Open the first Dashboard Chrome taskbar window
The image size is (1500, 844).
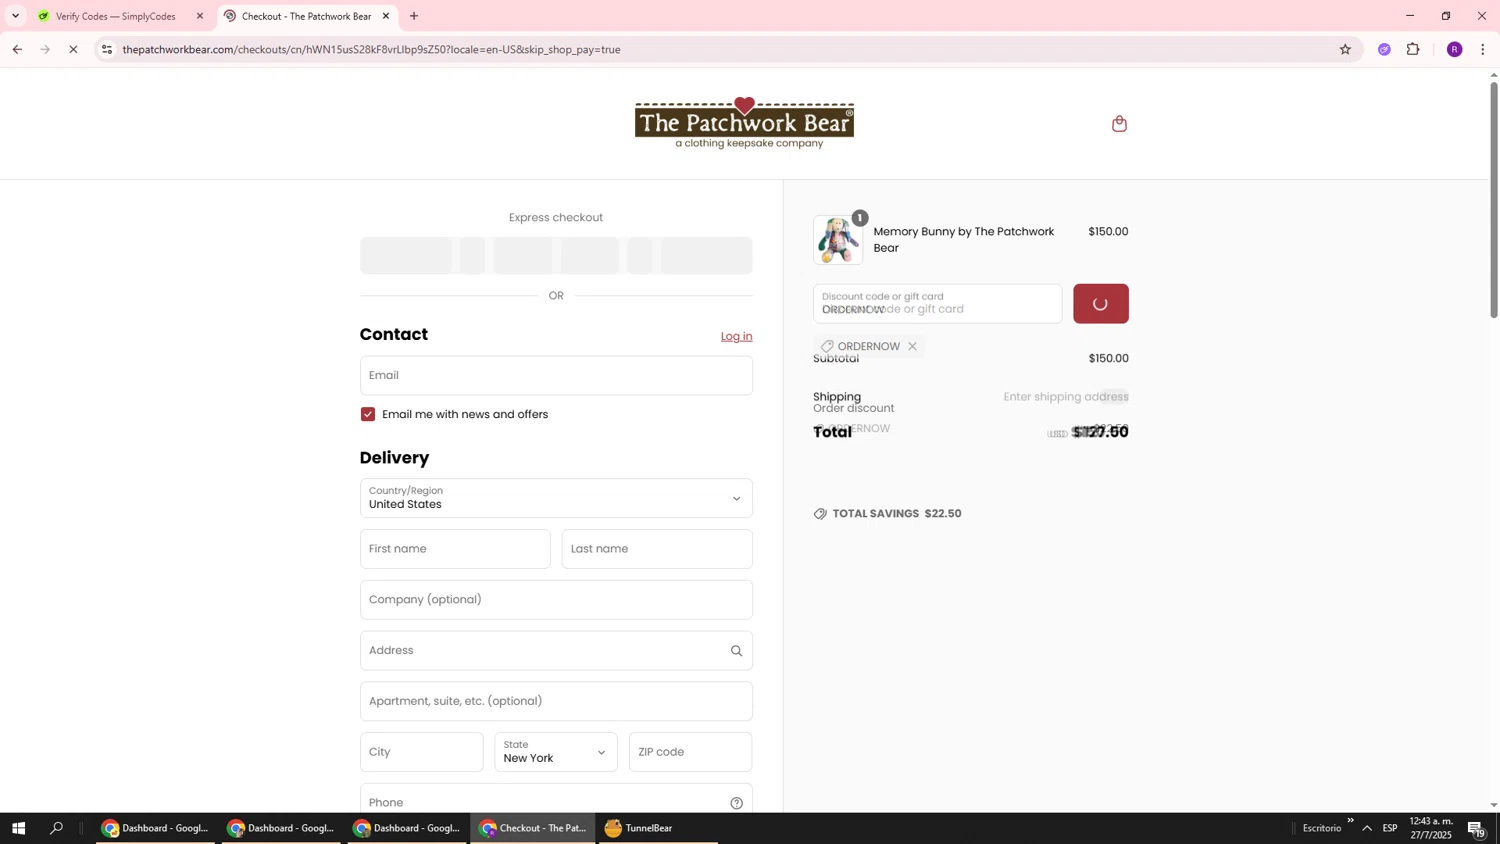(x=156, y=828)
